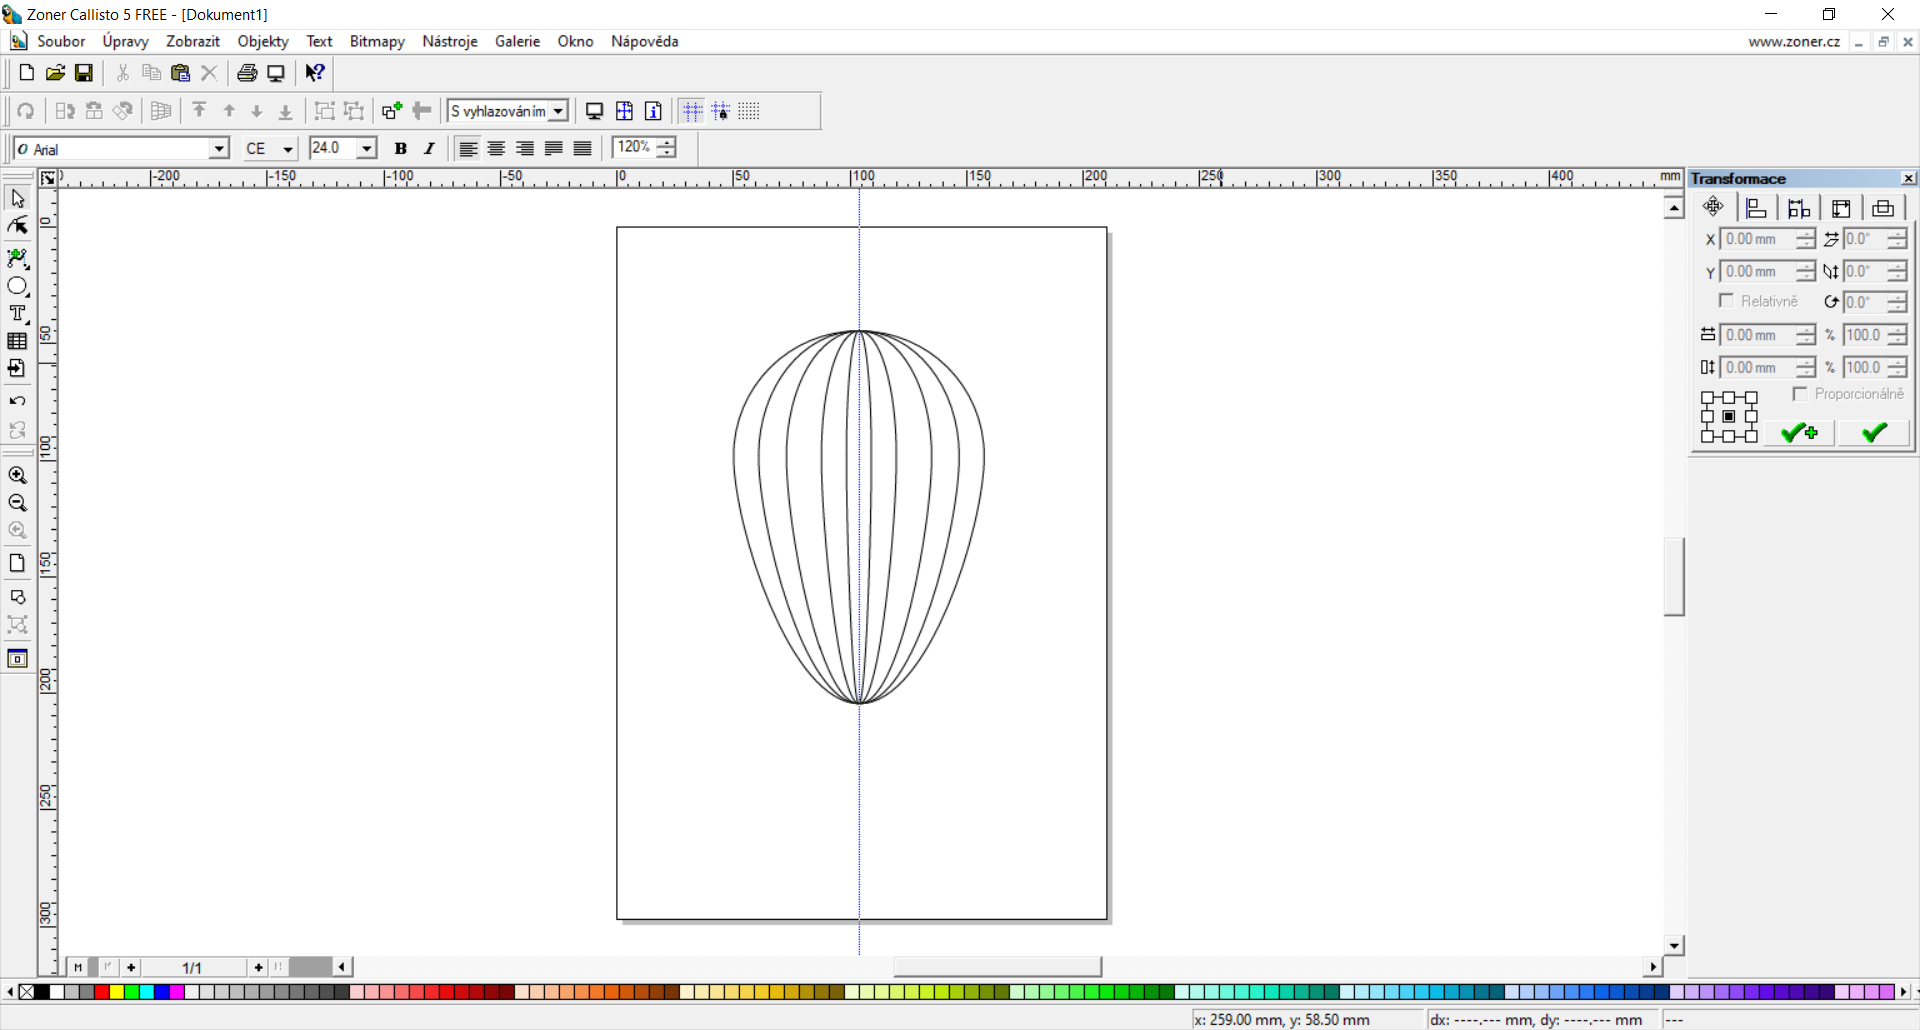
Task: Open the Bitmapy menu
Action: [x=377, y=41]
